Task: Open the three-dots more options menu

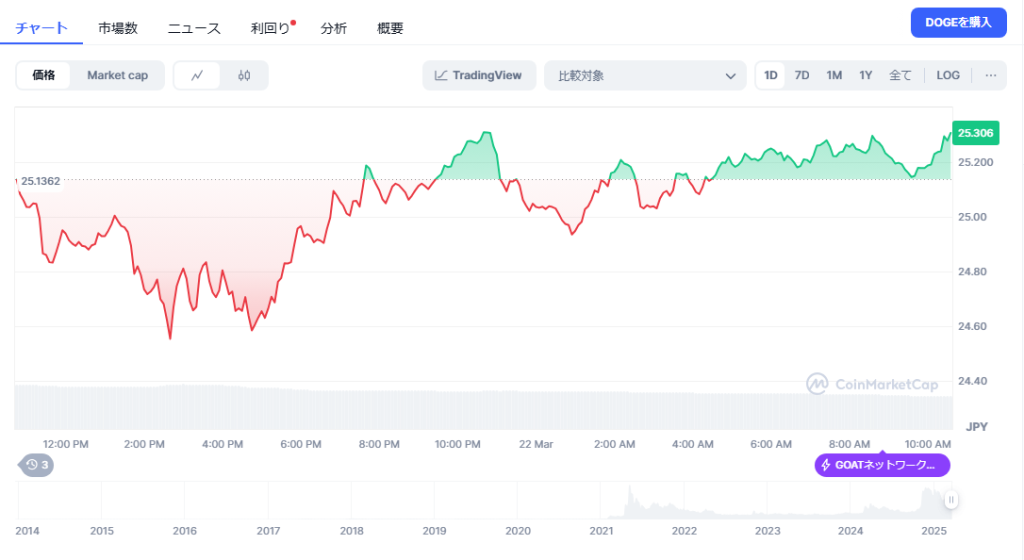Action: 990,75
